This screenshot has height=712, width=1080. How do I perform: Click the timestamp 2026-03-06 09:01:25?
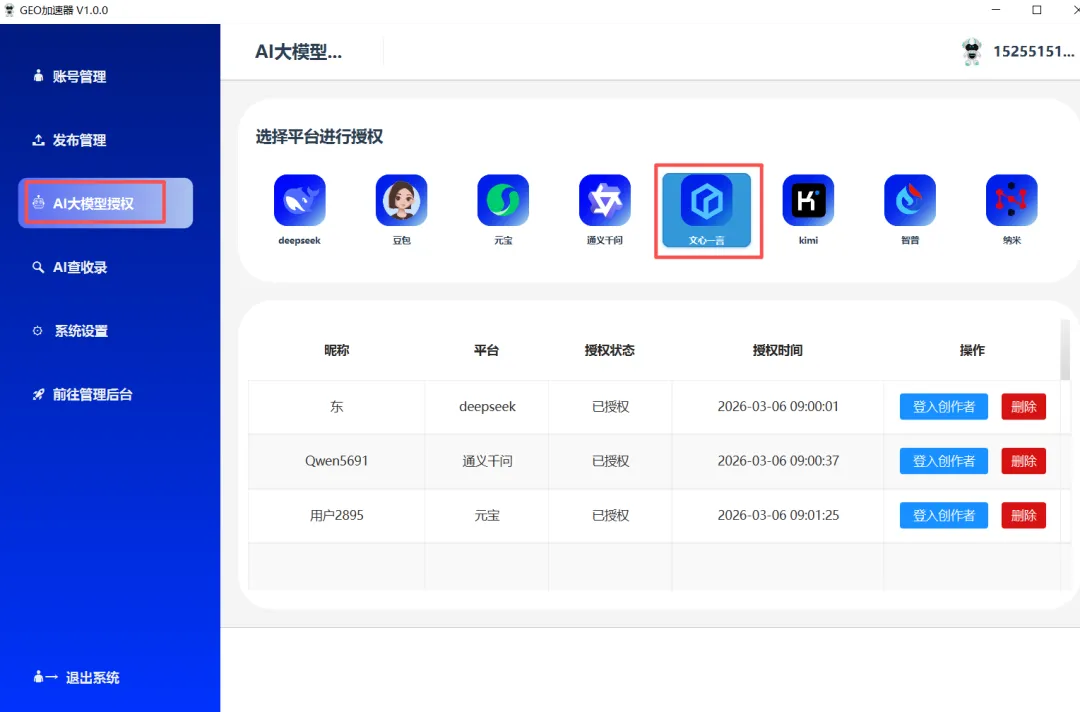778,515
